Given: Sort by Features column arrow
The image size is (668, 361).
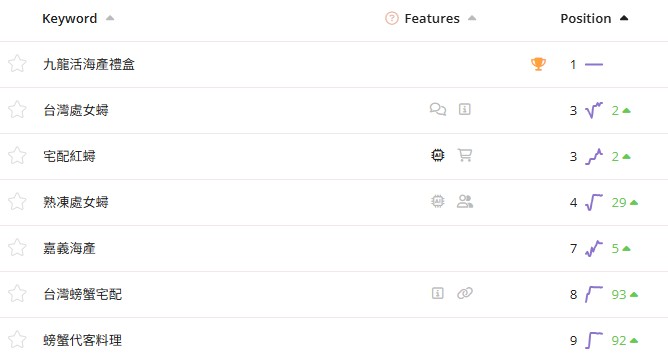Looking at the screenshot, I should coord(472,18).
